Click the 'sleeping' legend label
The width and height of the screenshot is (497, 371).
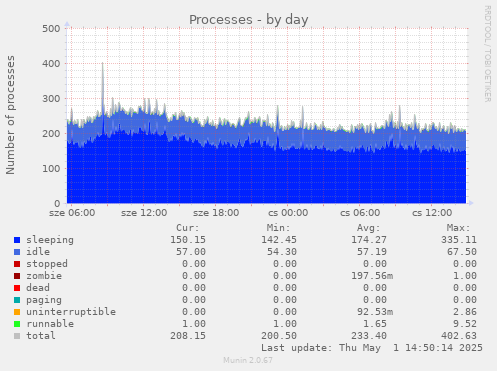click(50, 240)
